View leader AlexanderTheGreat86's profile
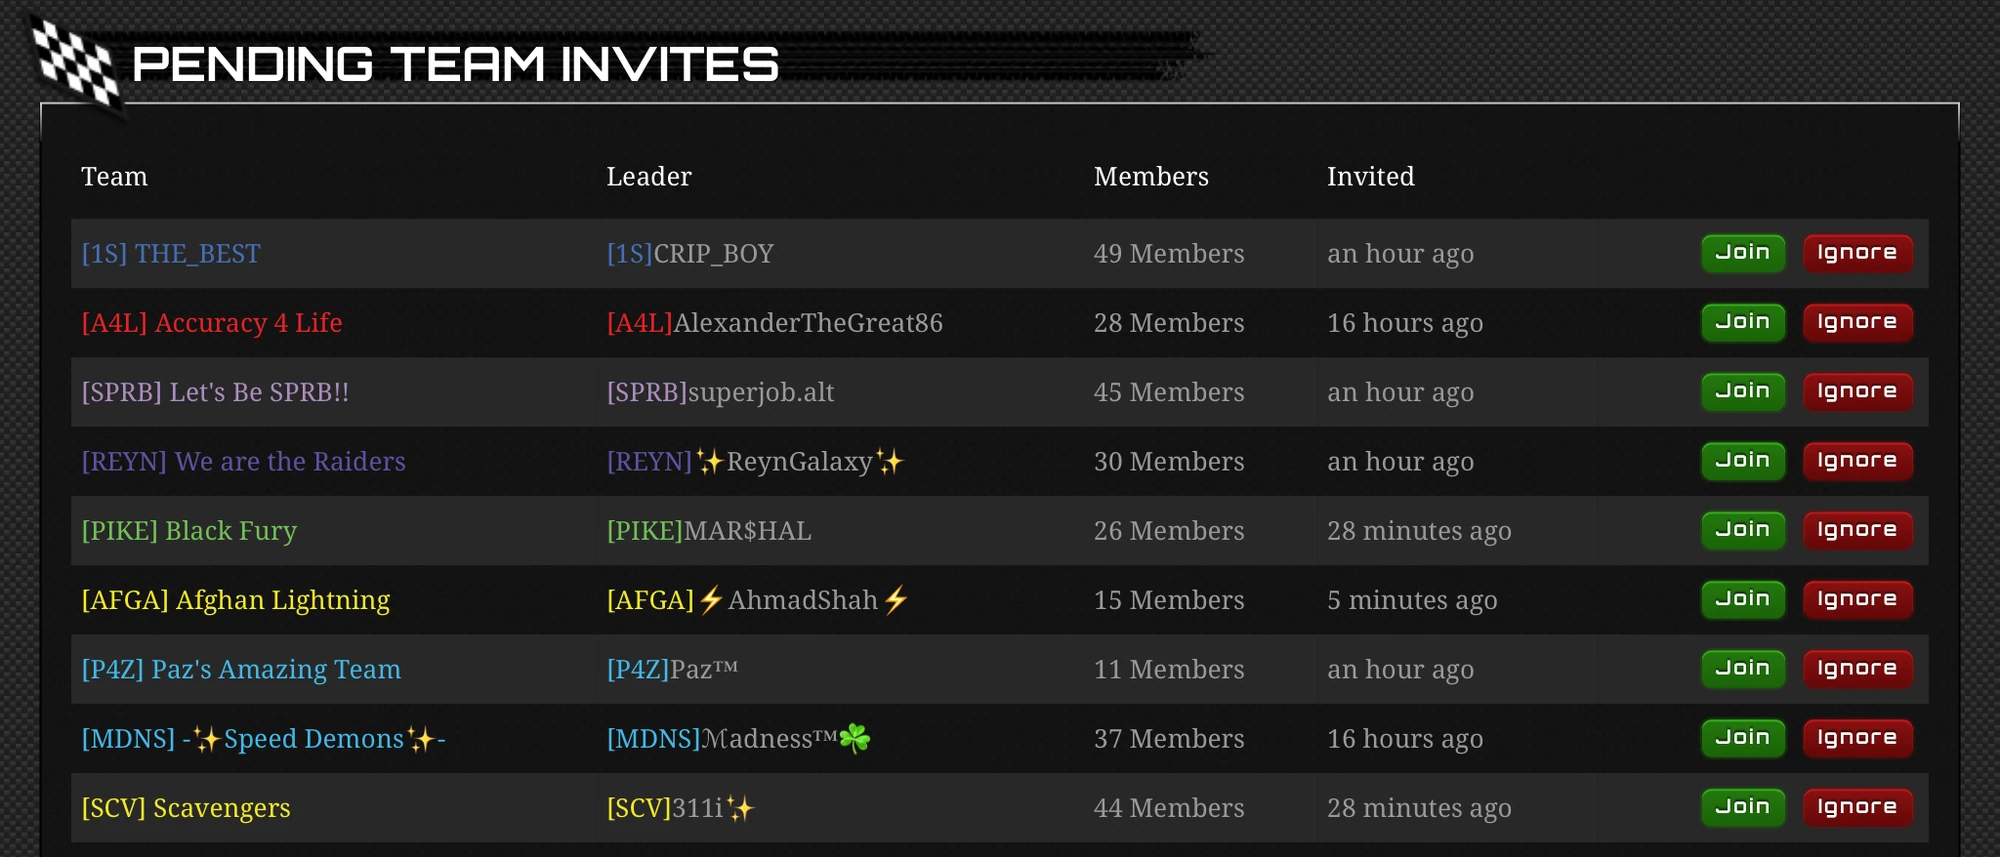The height and width of the screenshot is (857, 2000). [778, 322]
